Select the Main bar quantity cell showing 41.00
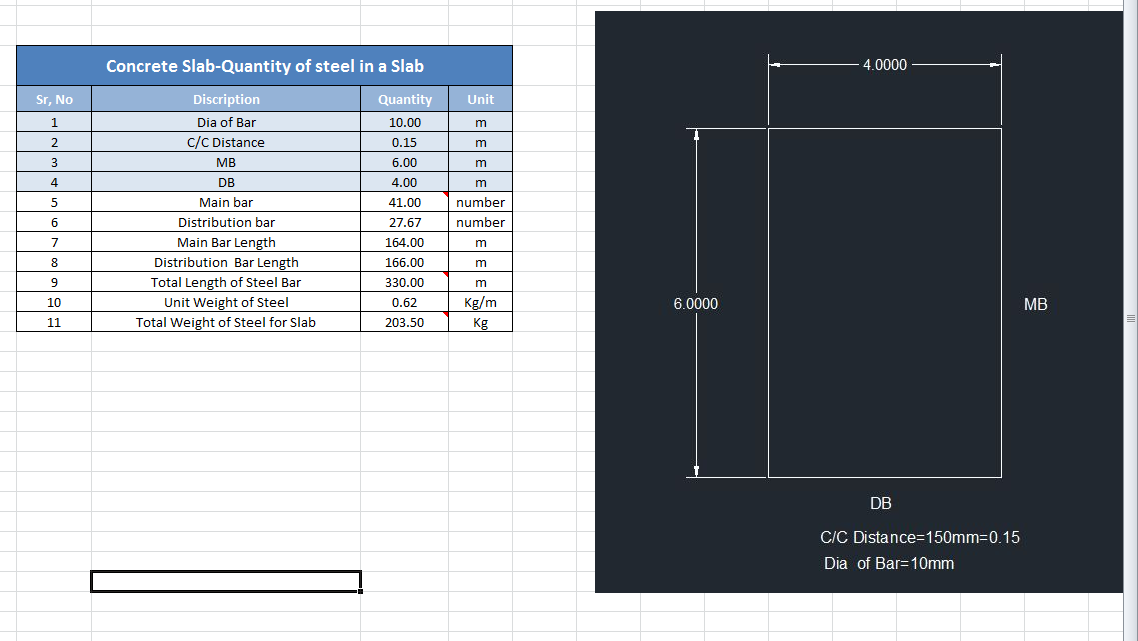 coord(404,202)
